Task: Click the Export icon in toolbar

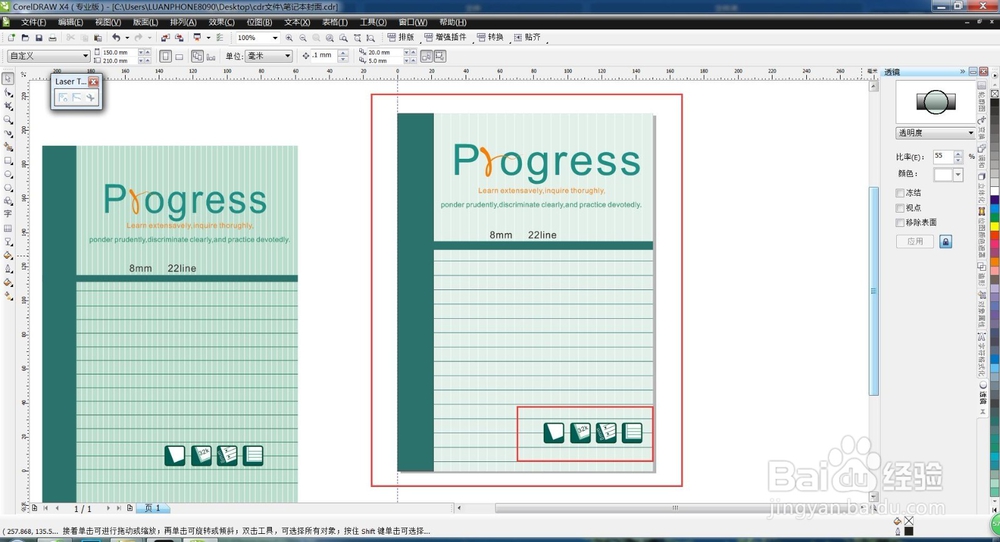Action: tap(179, 38)
